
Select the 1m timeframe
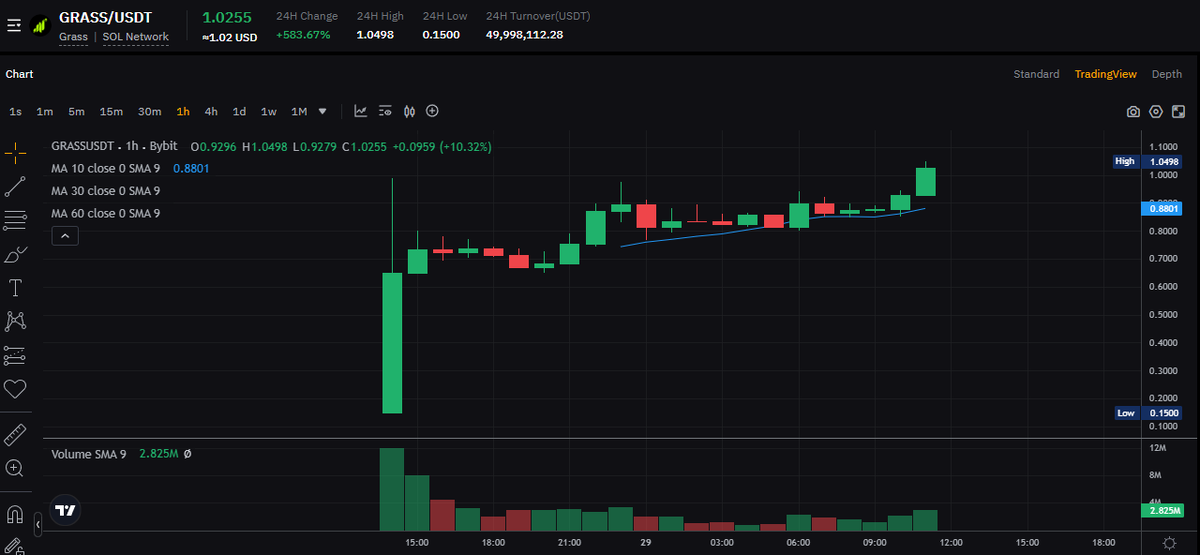45,111
